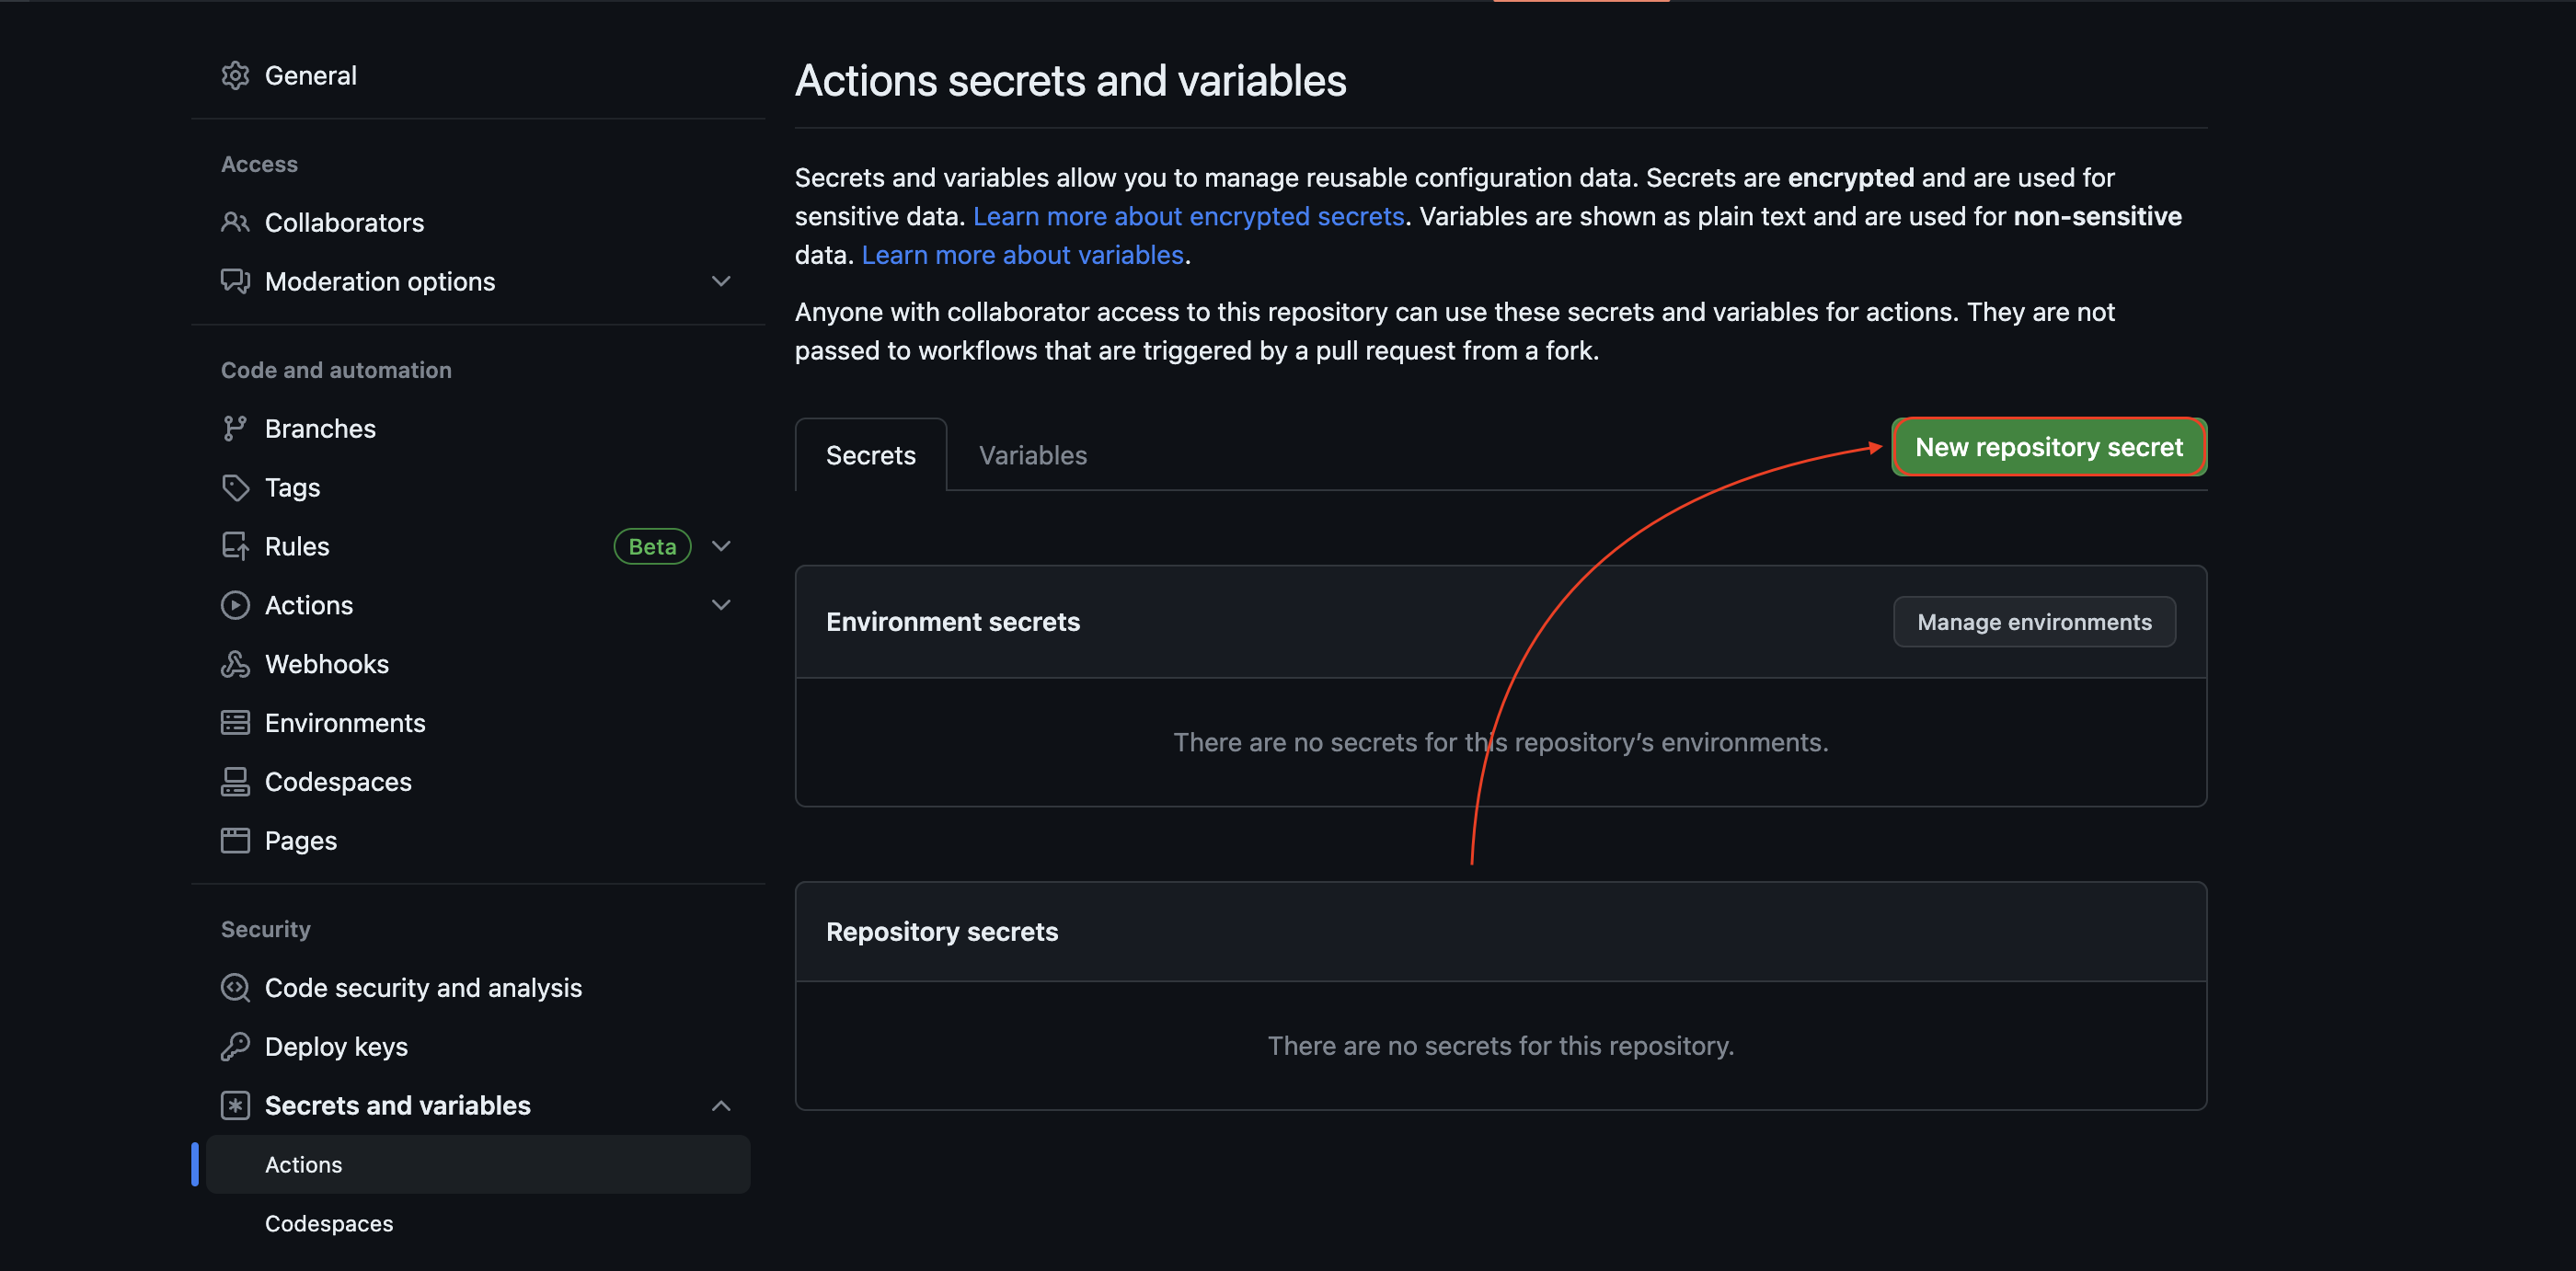Switch to the Variables tab
Viewport: 2576px width, 1271px height.
pos(1032,456)
